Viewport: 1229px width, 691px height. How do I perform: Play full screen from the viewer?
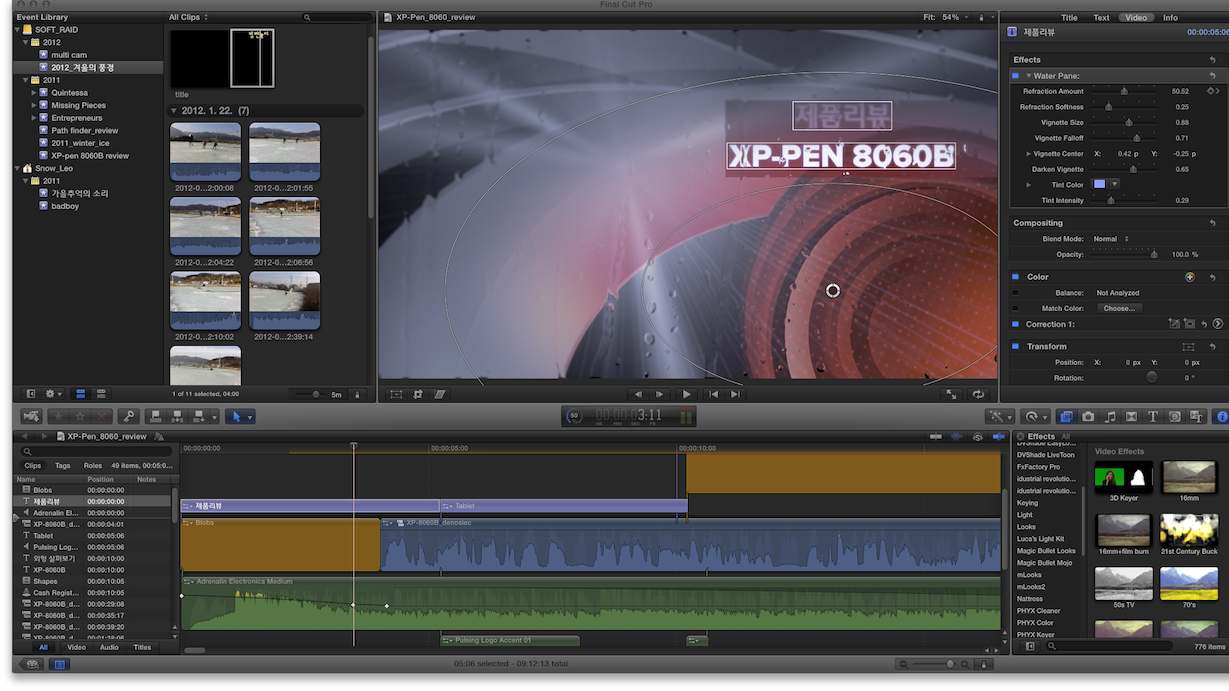[952, 394]
